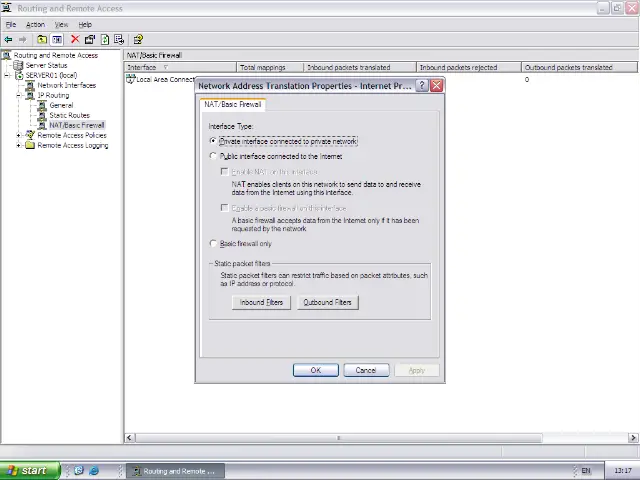
Task: Click the Local Area Connection interface icon
Action: pyautogui.click(x=131, y=79)
